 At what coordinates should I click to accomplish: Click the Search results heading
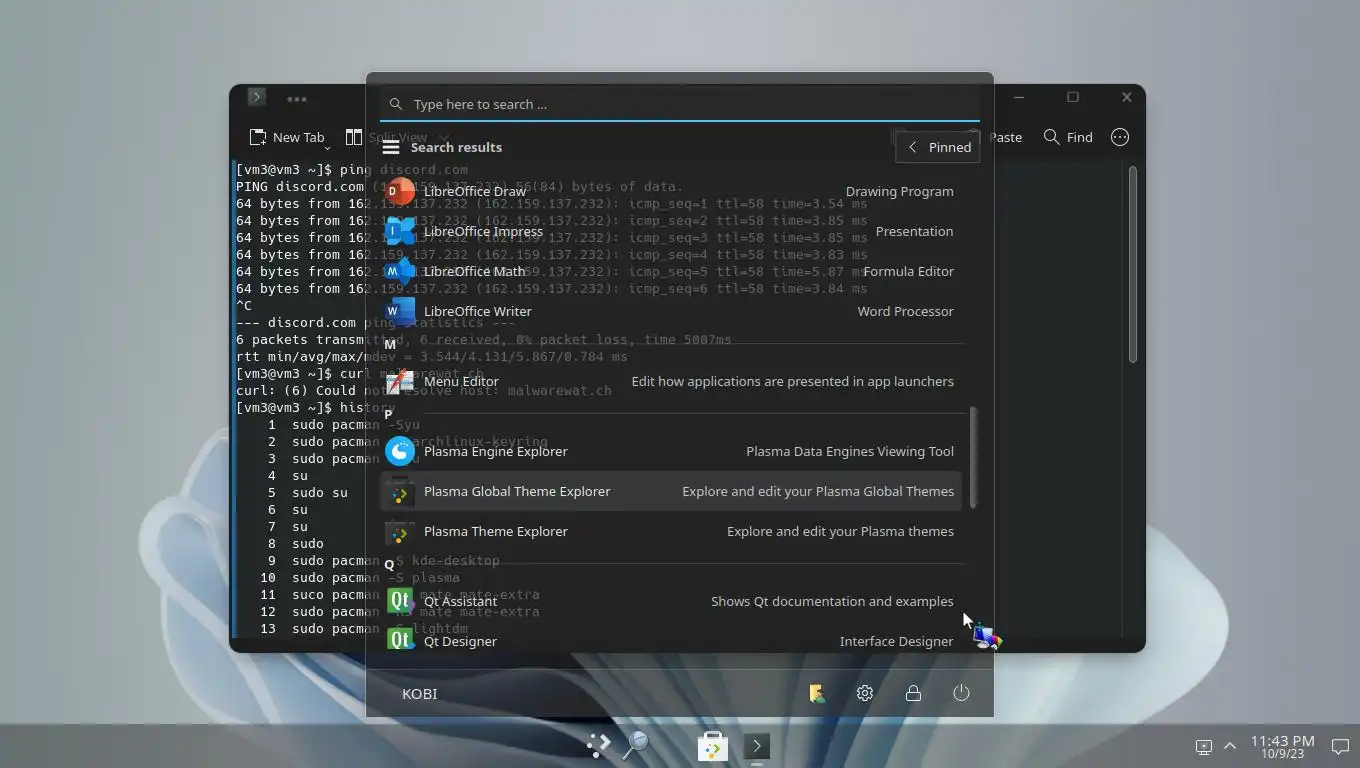pyautogui.click(x=456, y=147)
